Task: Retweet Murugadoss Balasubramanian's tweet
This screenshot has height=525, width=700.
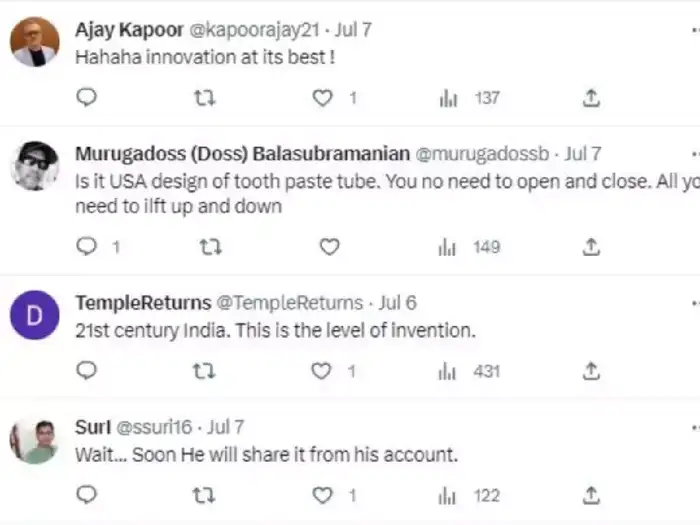Action: (x=210, y=246)
